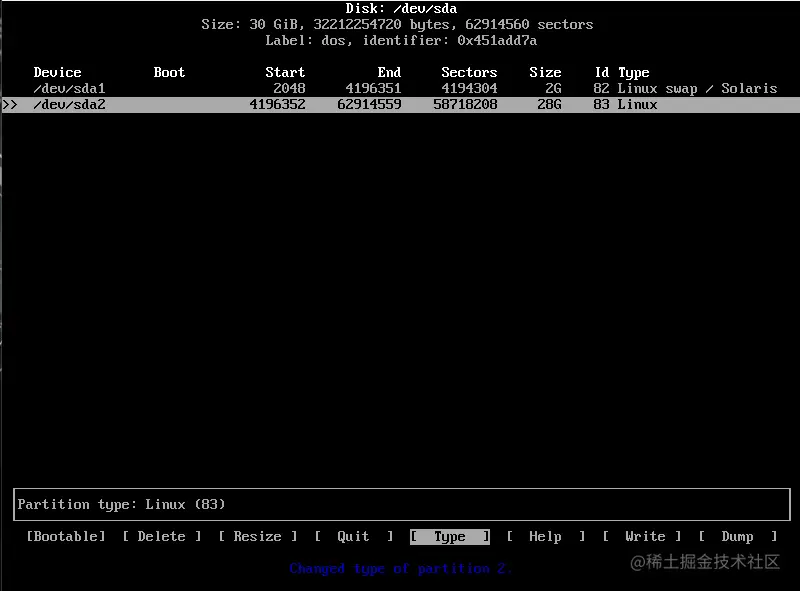This screenshot has height=591, width=800.
Task: Select the /dev/sda1 partition row
Action: coord(400,88)
